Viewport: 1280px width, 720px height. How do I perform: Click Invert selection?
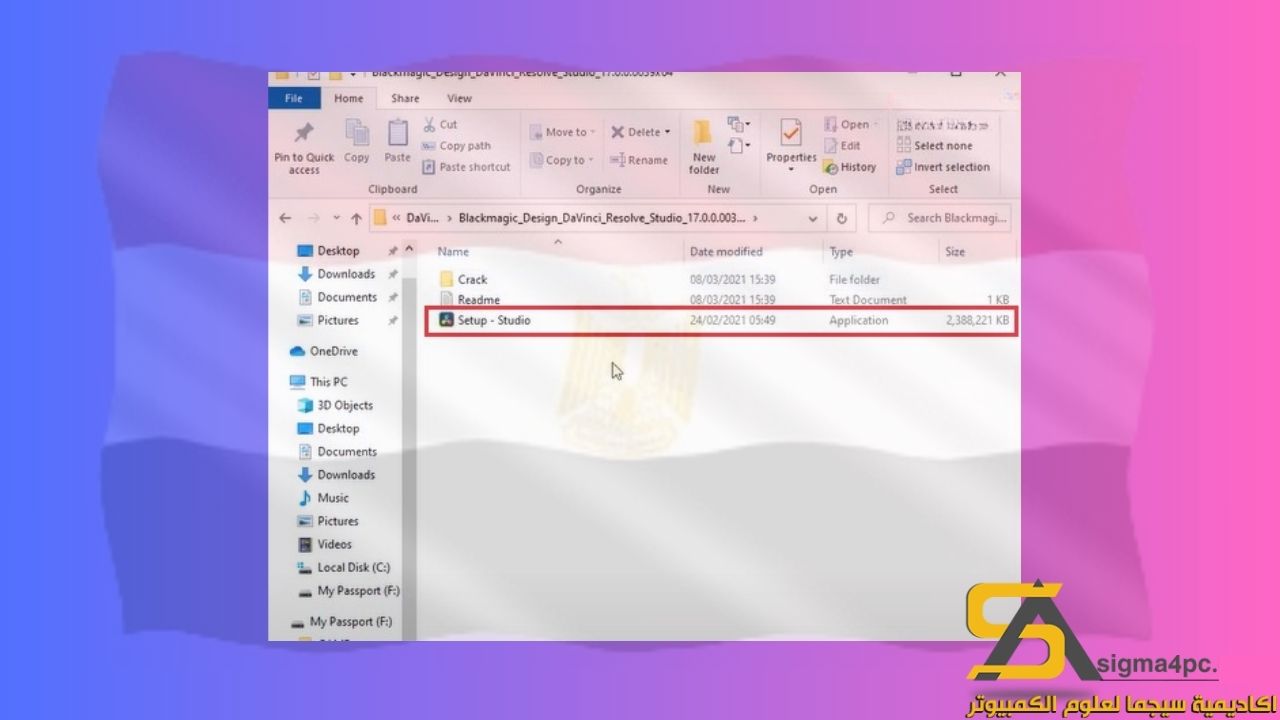pyautogui.click(x=943, y=167)
